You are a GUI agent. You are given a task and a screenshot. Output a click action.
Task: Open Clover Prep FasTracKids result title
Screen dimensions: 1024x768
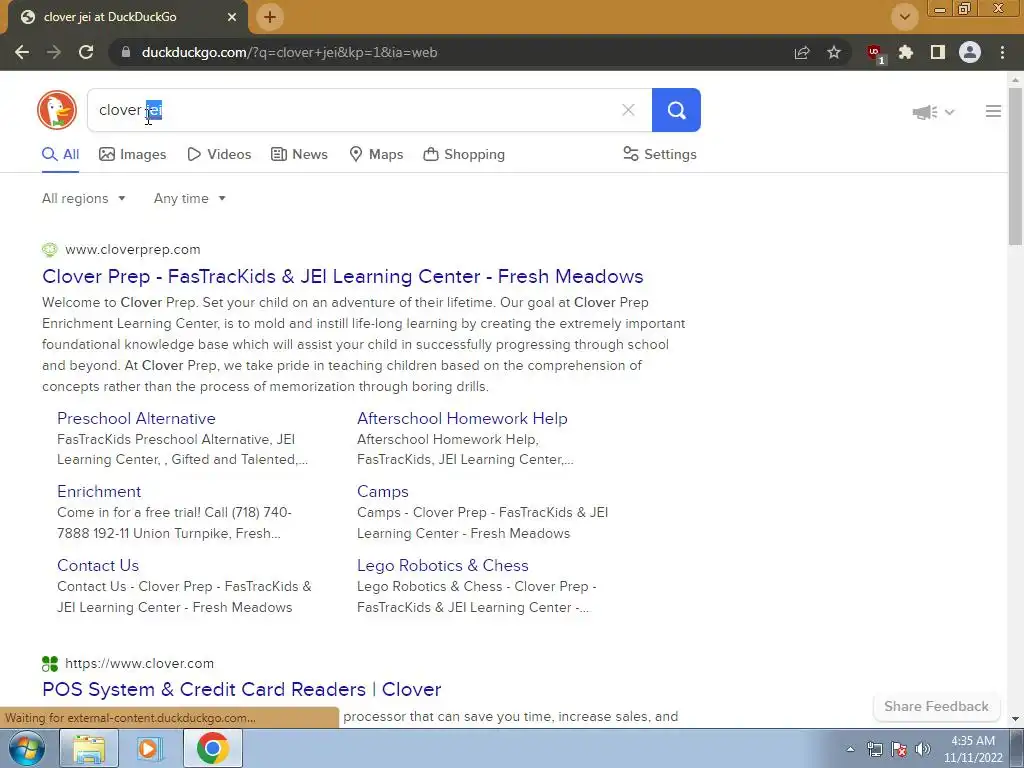pyautogui.click(x=343, y=276)
